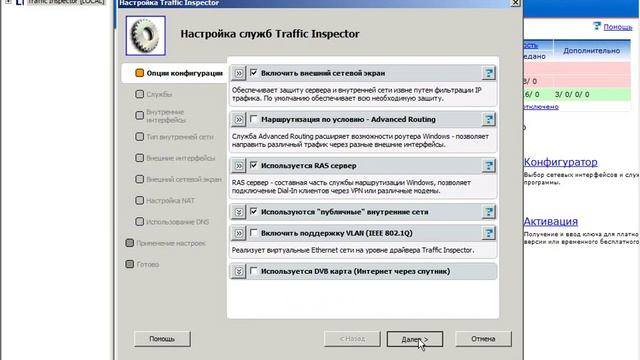The image size is (640, 360).
Task: Select the Службы wizard step
Action: coord(159,94)
